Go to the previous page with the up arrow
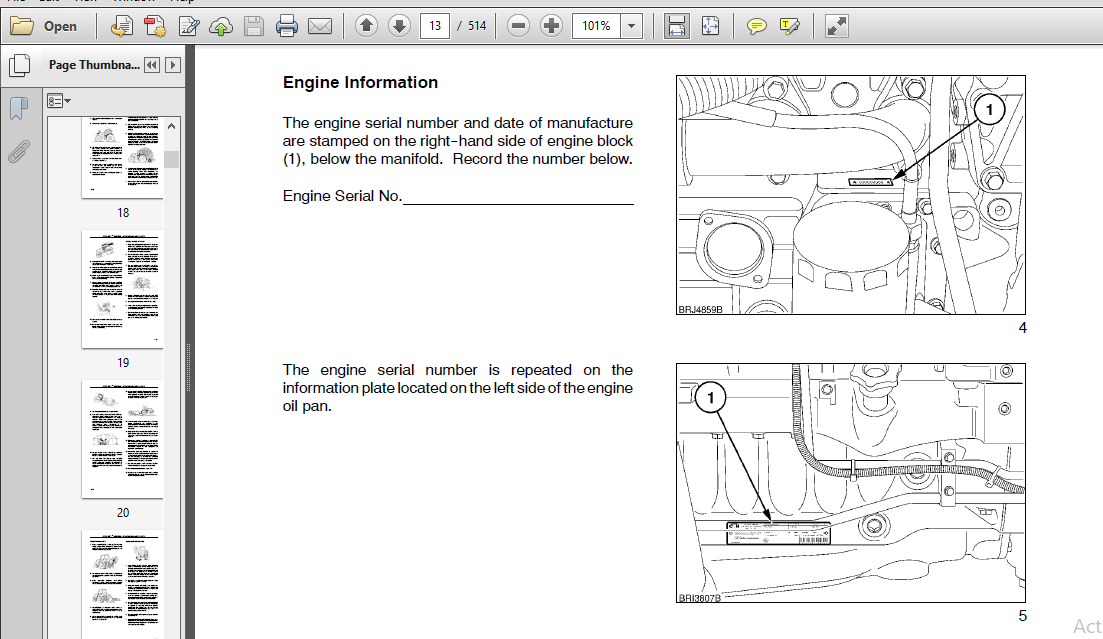 pos(366,26)
